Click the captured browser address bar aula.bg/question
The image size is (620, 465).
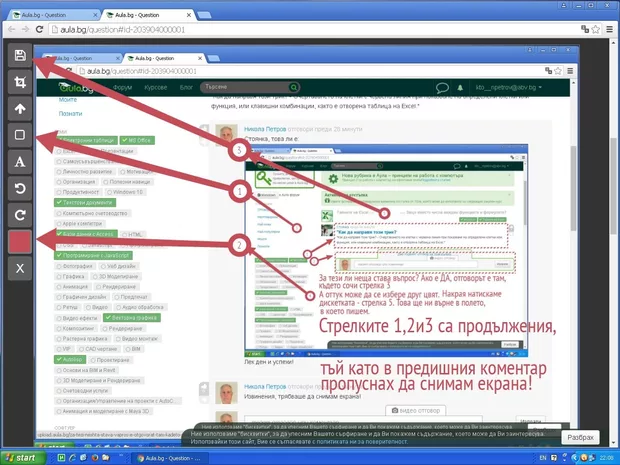(308, 71)
